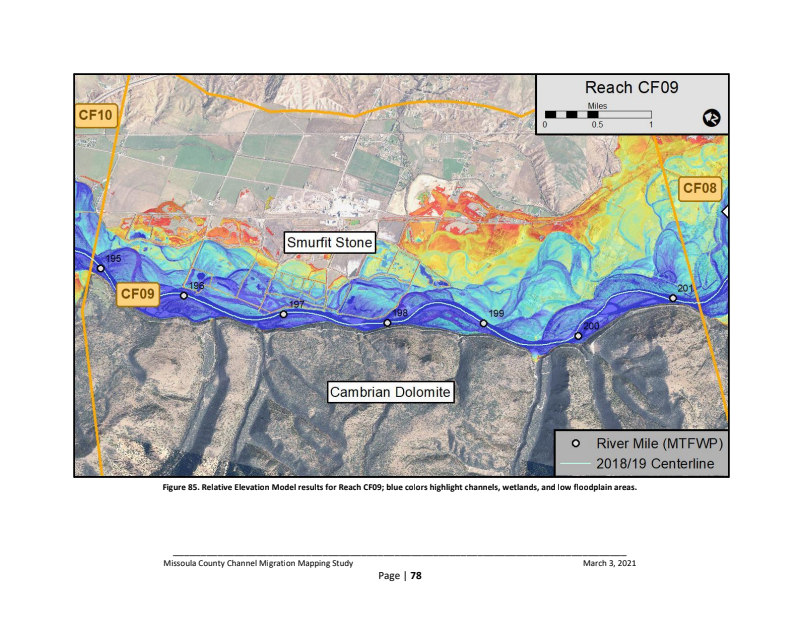Click the Reach CF09 map title

click(631, 88)
